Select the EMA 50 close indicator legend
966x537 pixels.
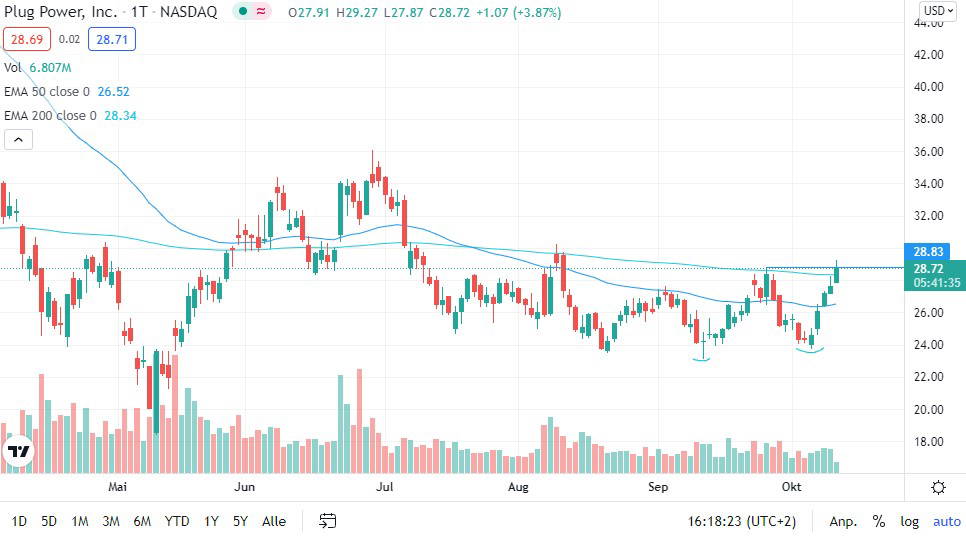[67, 92]
